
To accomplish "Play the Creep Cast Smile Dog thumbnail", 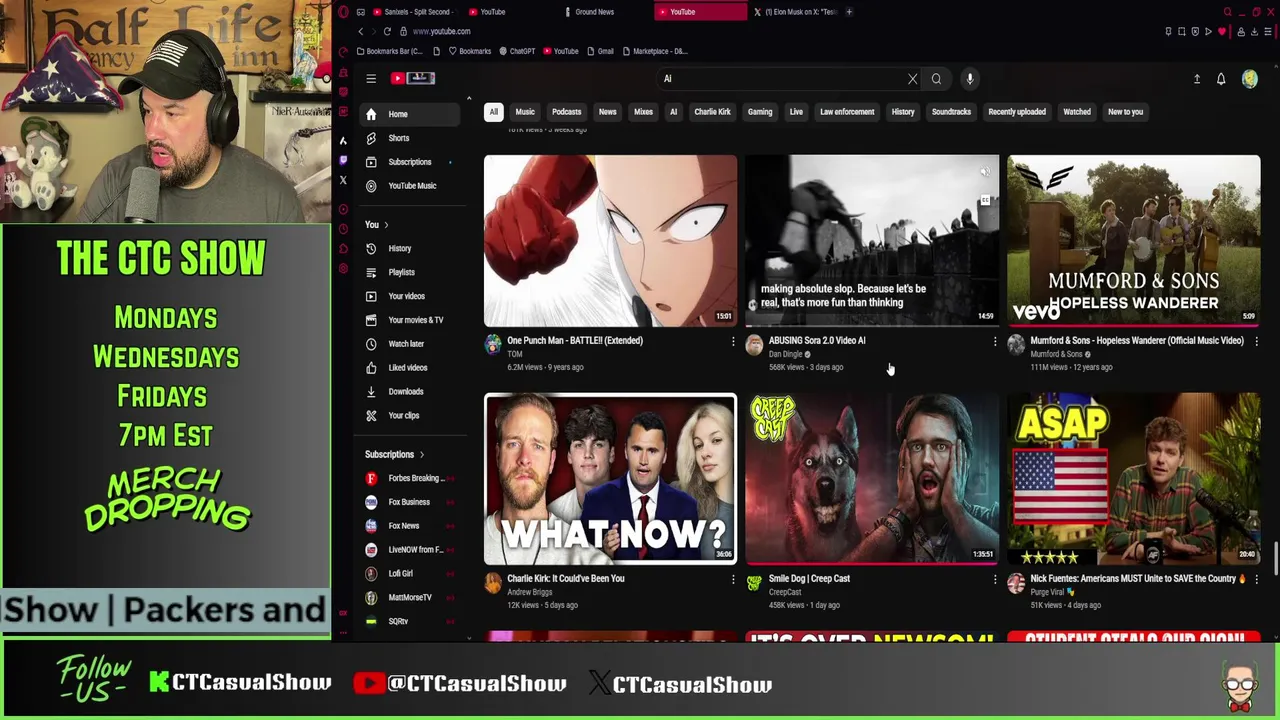I will coord(872,479).
